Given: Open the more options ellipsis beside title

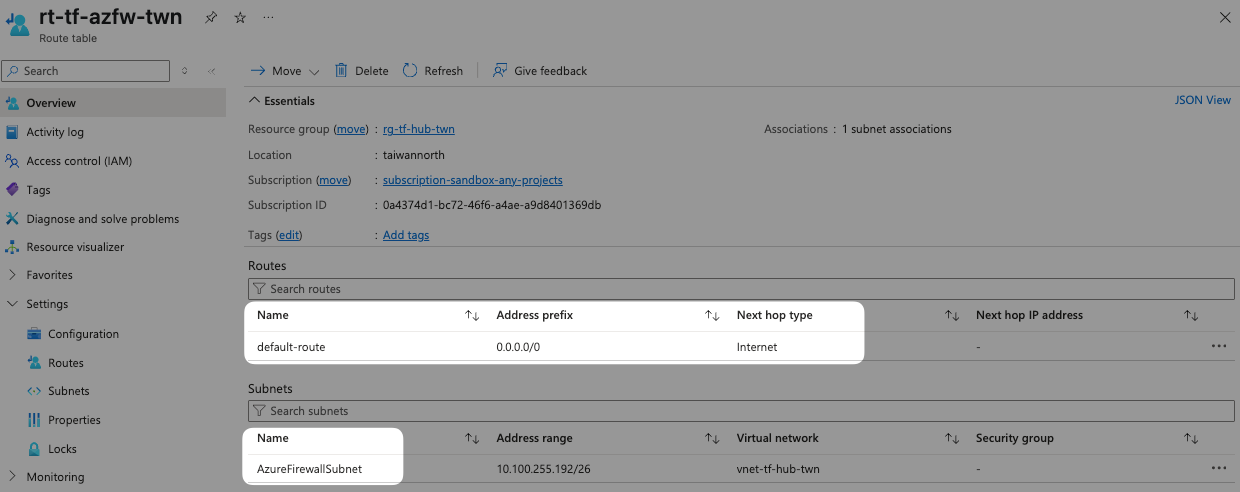Looking at the screenshot, I should pos(268,18).
